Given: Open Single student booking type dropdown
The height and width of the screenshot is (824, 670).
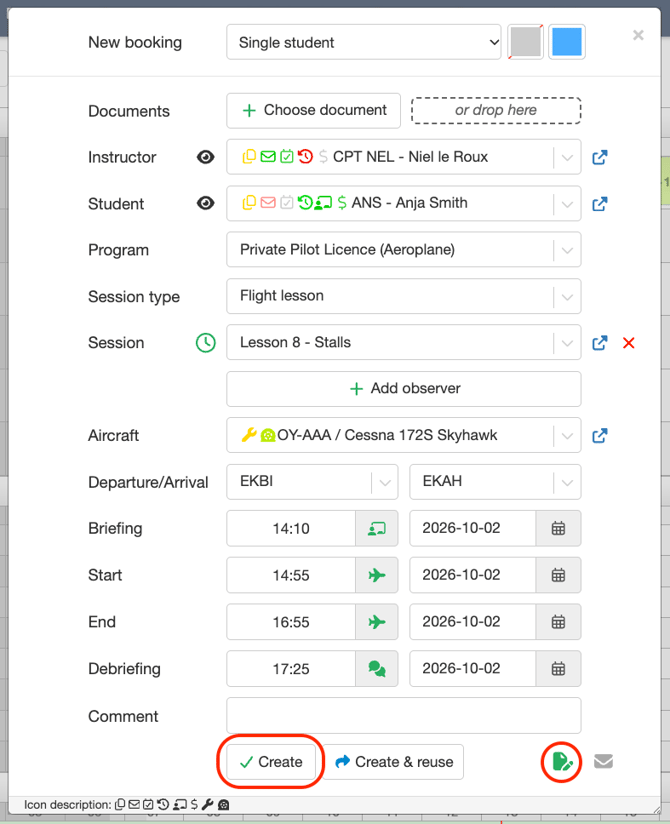Looking at the screenshot, I should pos(364,42).
